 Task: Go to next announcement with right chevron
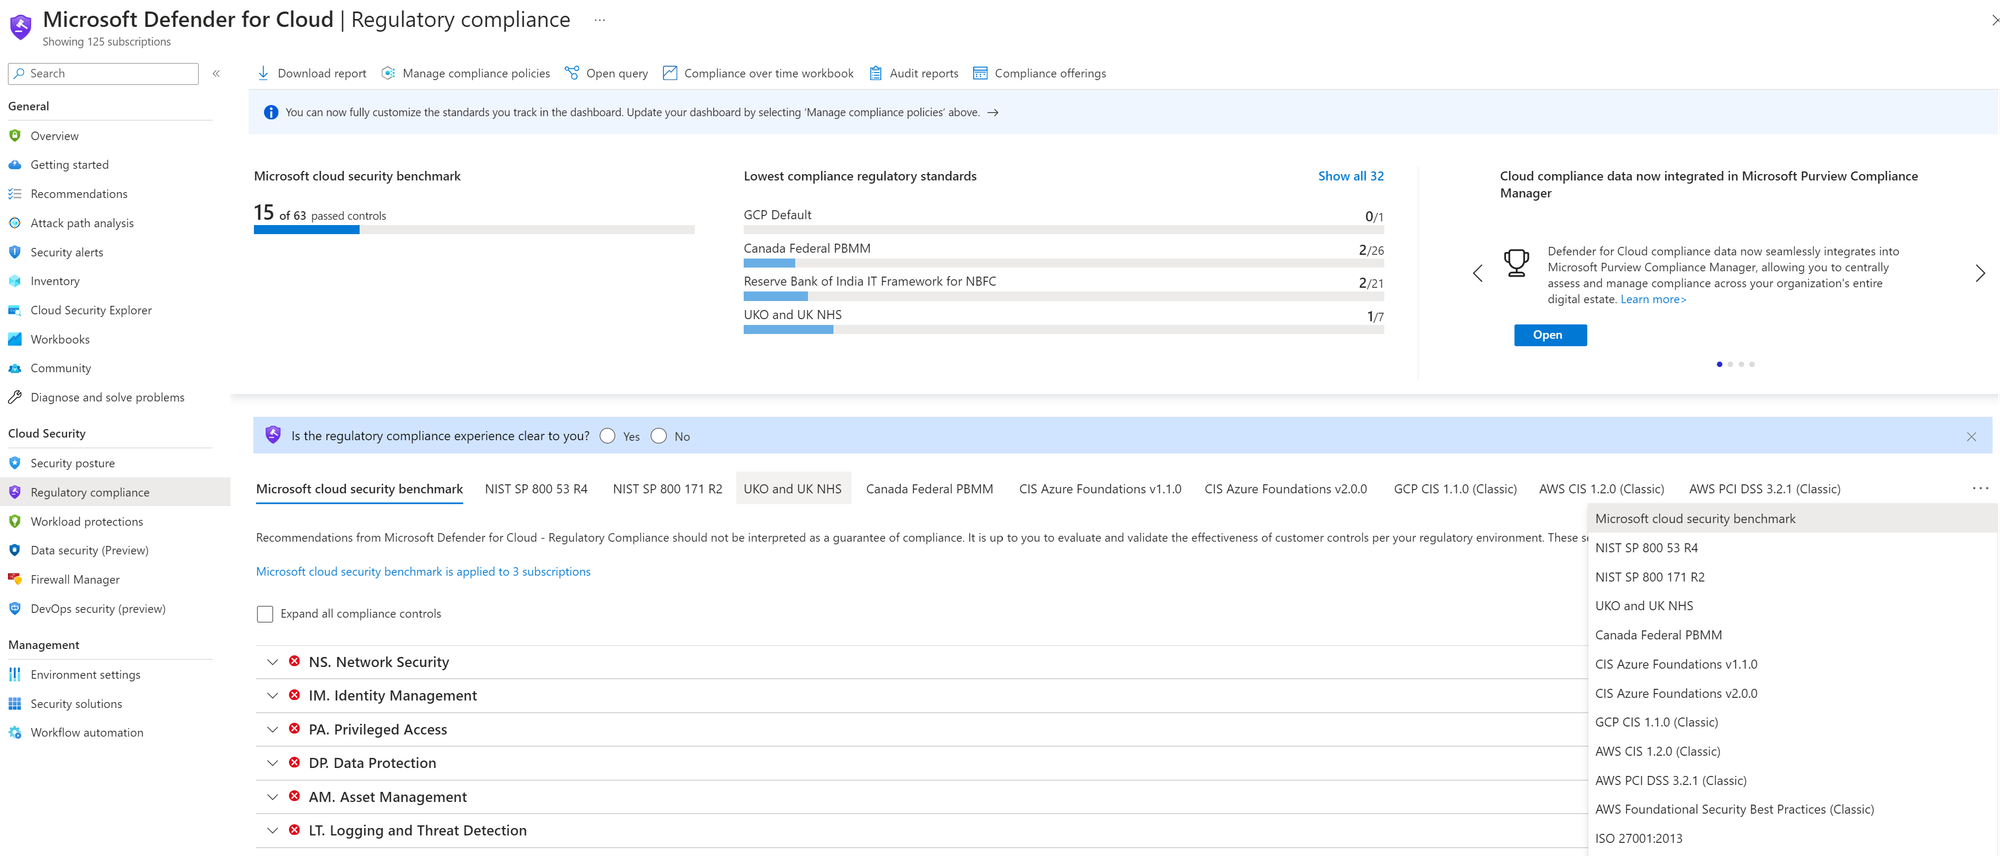[1980, 273]
